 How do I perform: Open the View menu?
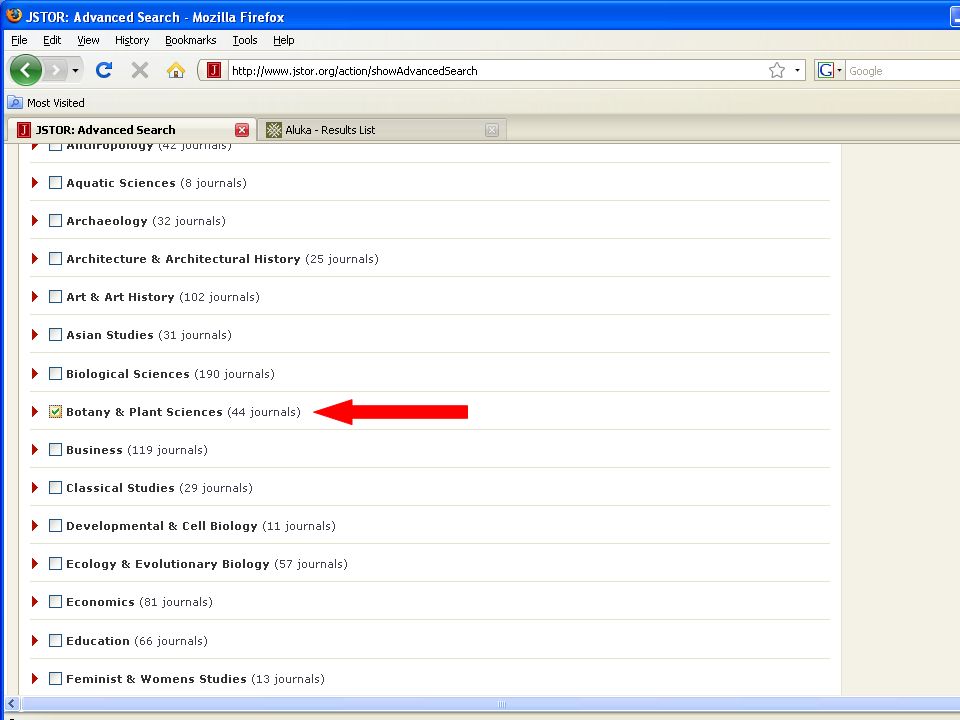(x=88, y=40)
